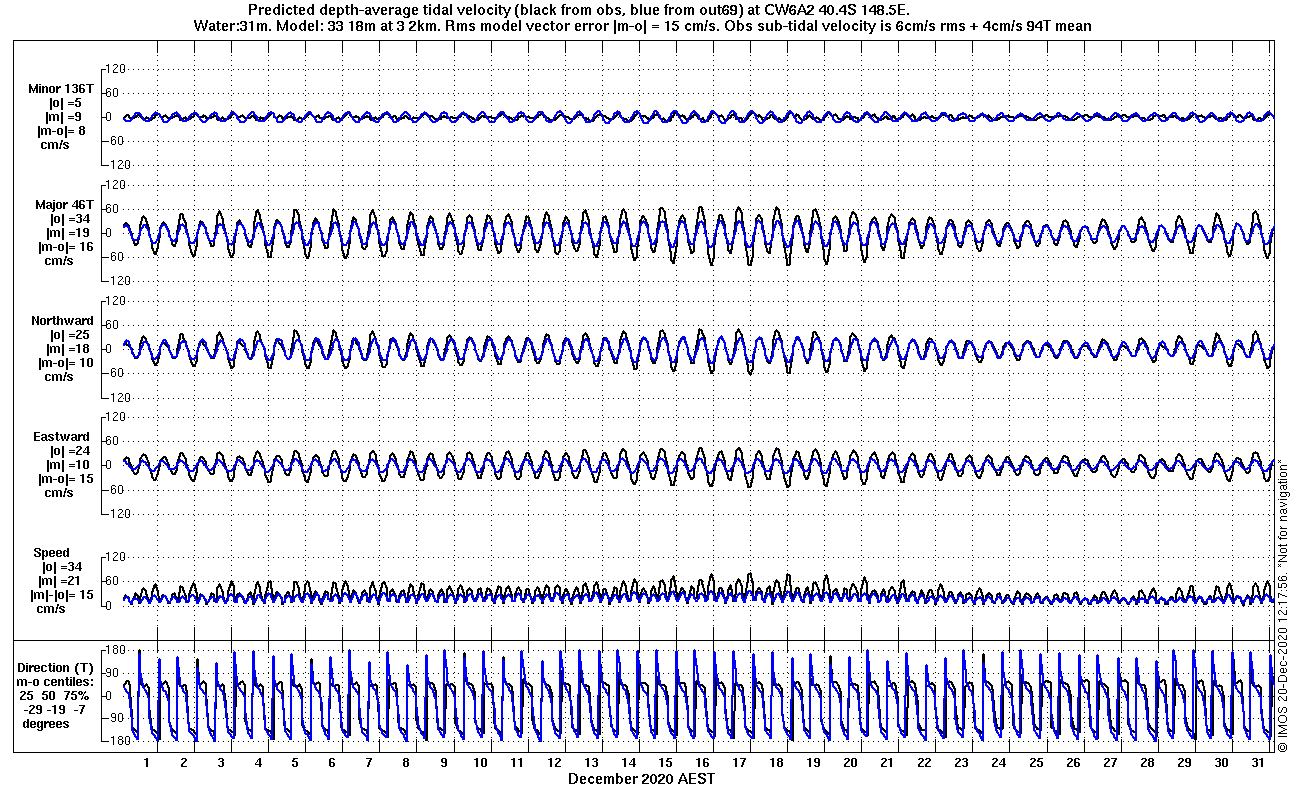
Task: Click the day '28' x-axis tick label
Action: [x=1146, y=762]
